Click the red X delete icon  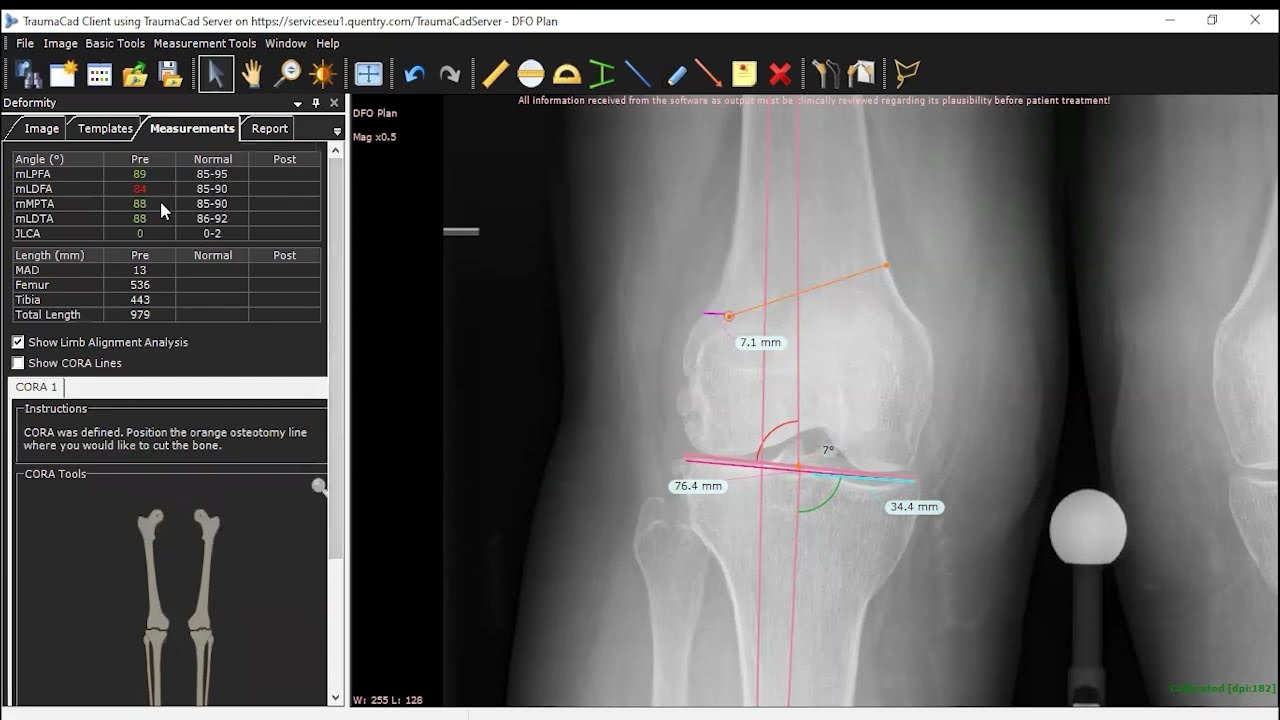(x=780, y=74)
